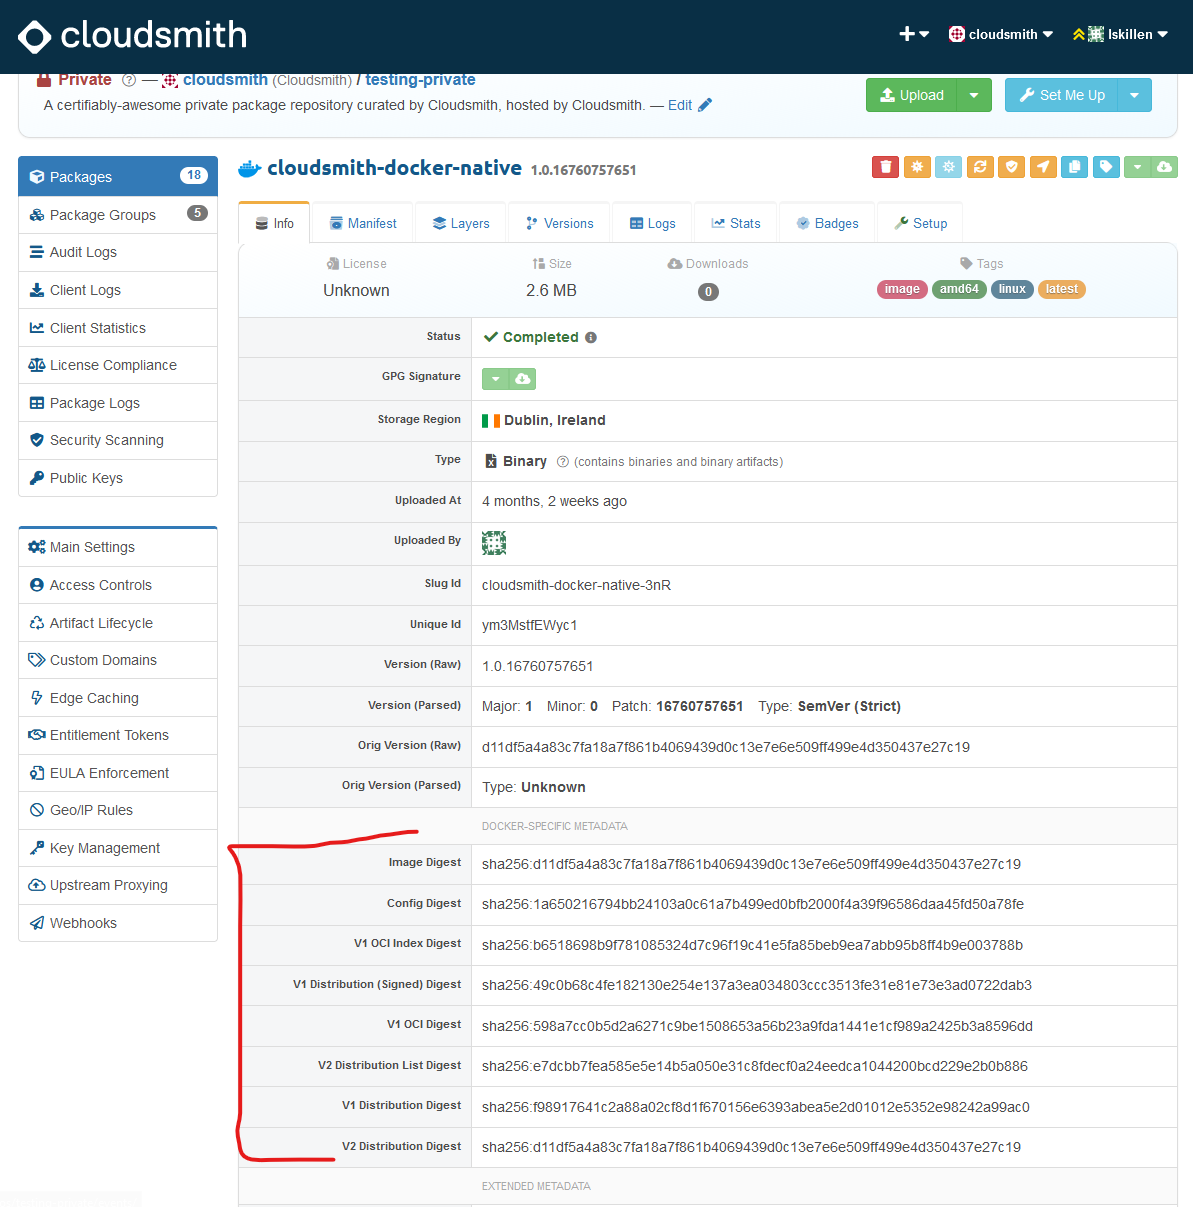Switch to the Logs tab
Image resolution: width=1193 pixels, height=1207 pixels.
[x=652, y=223]
